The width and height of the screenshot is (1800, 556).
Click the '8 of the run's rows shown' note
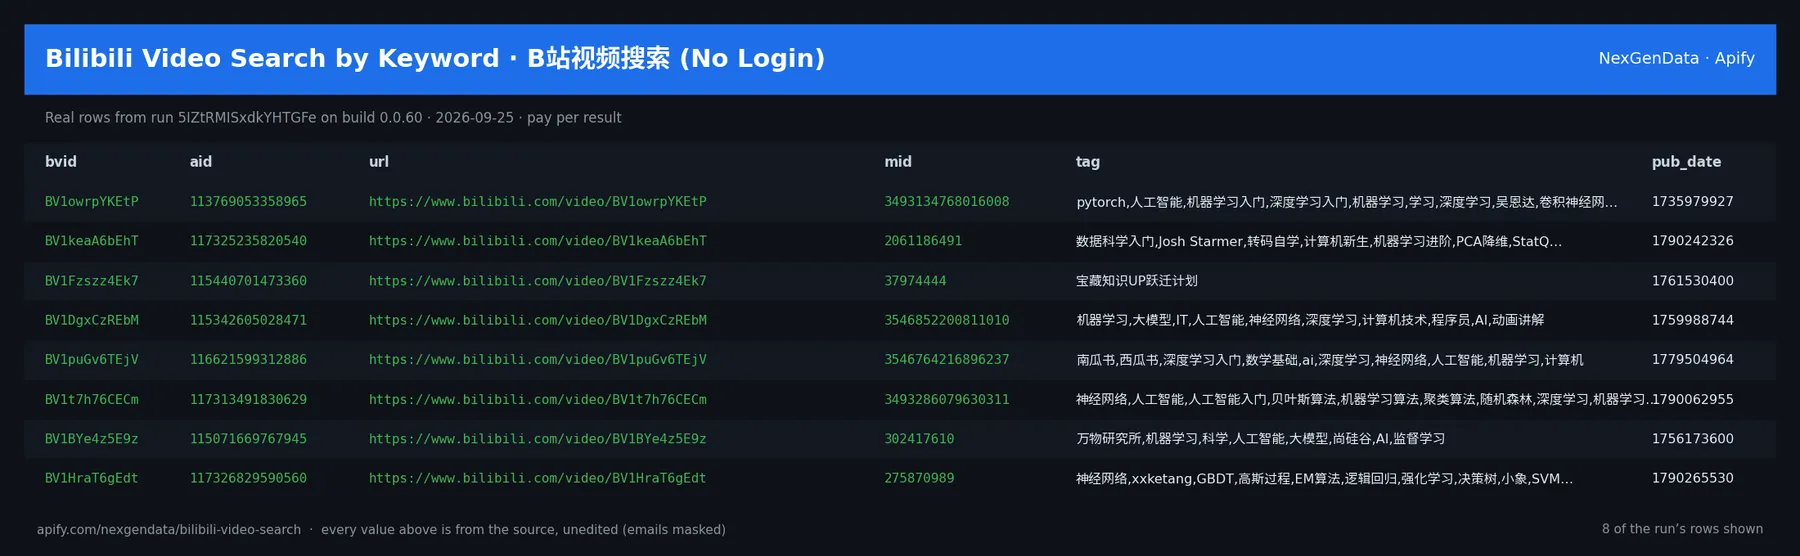tap(1682, 529)
